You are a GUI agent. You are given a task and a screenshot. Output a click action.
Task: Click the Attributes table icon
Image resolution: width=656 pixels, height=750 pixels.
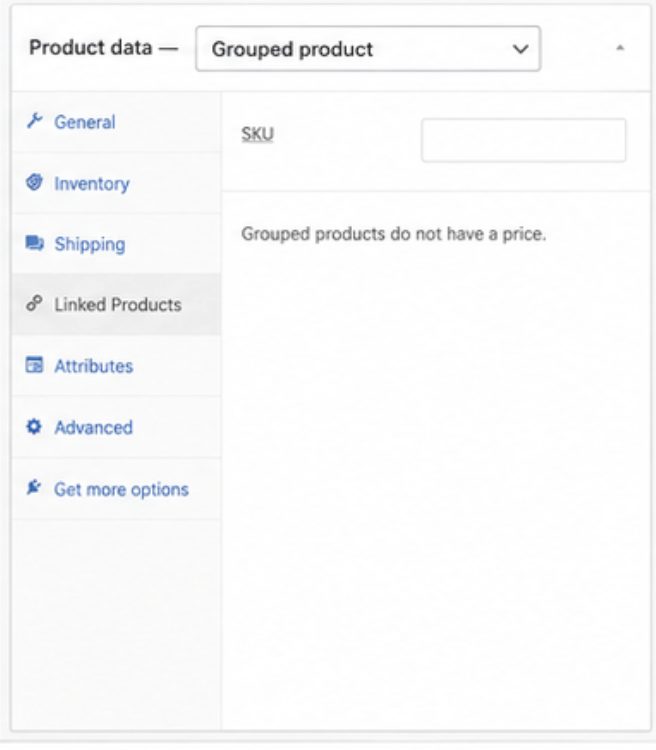point(34,365)
